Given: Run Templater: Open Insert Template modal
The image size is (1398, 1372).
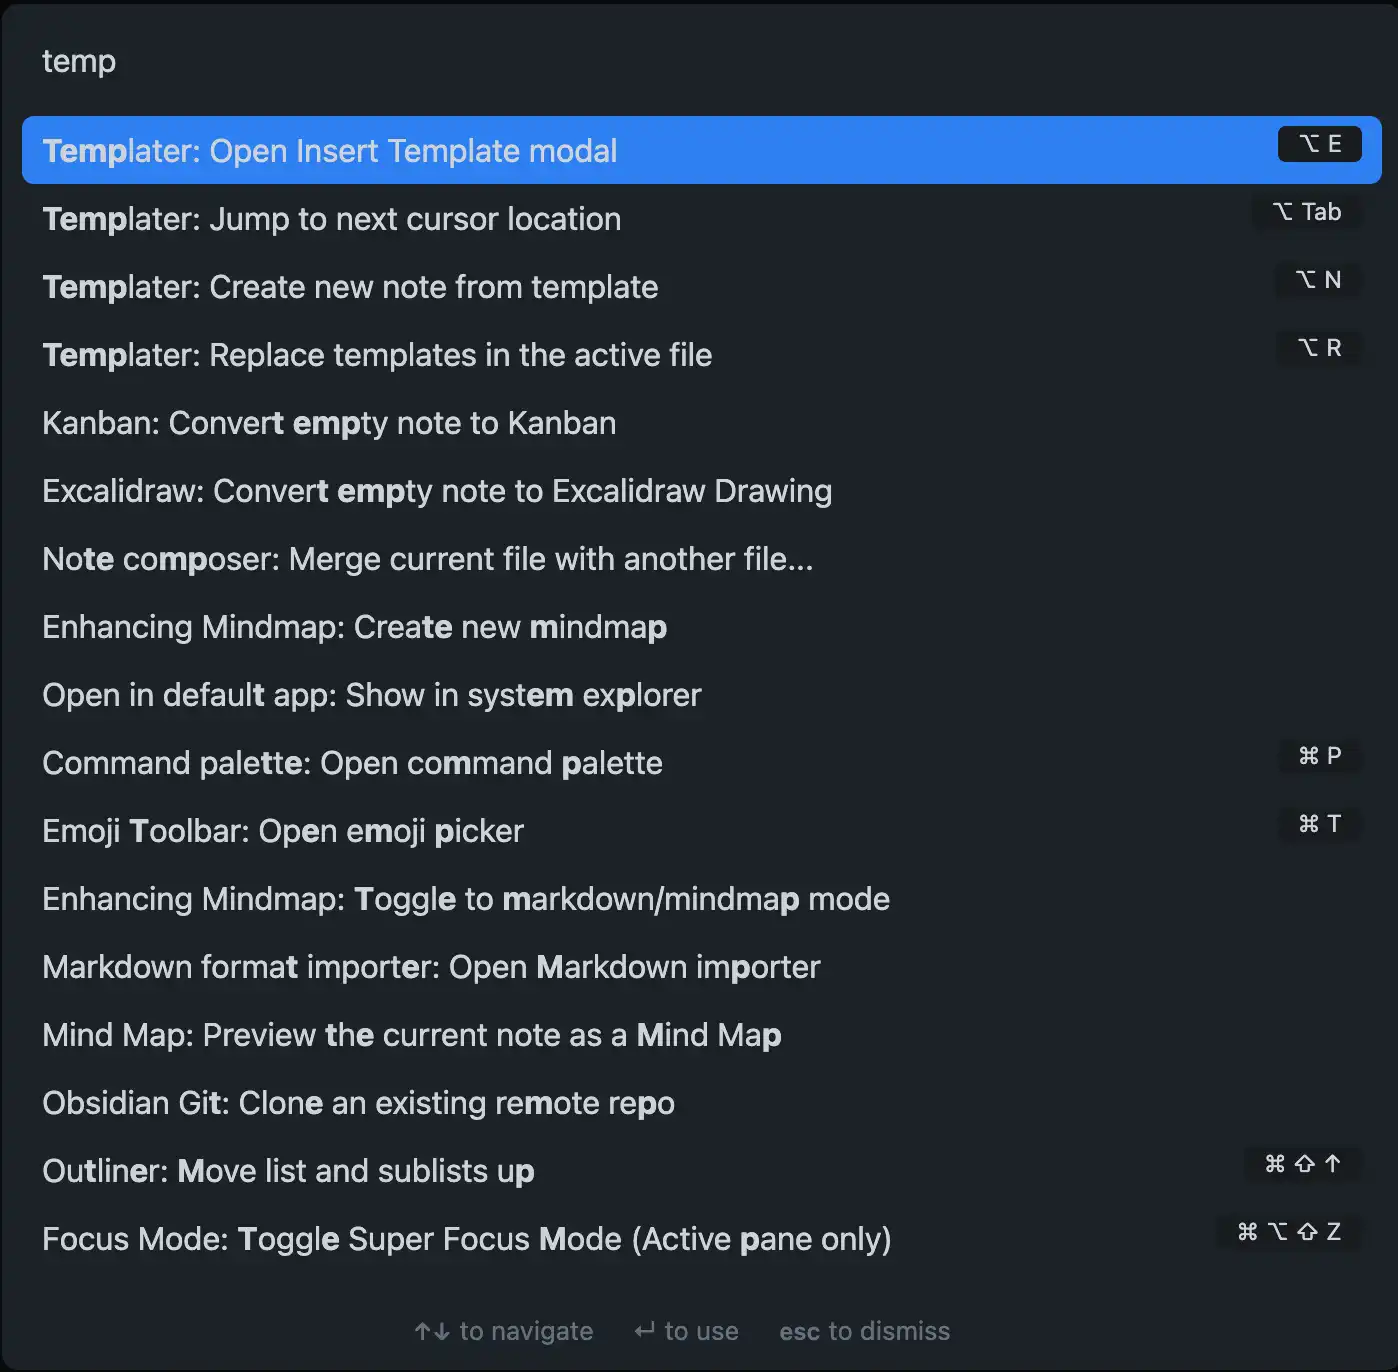Looking at the screenshot, I should pos(330,150).
